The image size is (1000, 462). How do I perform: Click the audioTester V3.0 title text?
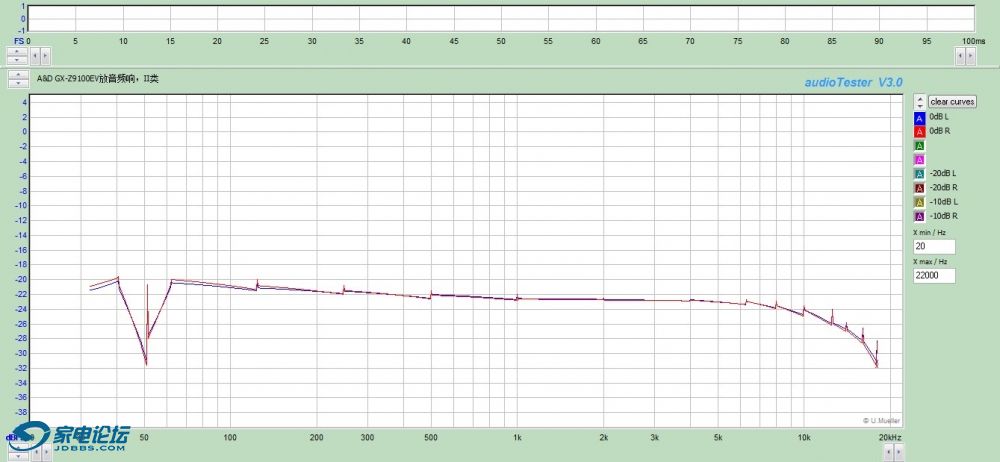[x=854, y=82]
